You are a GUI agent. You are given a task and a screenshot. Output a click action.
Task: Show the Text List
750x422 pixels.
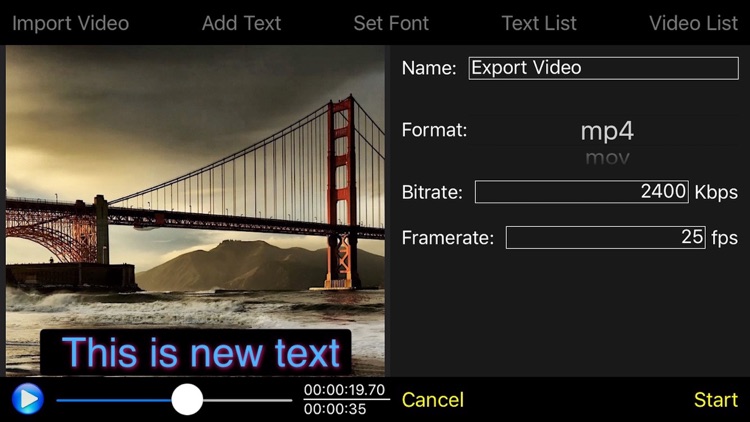(x=539, y=23)
